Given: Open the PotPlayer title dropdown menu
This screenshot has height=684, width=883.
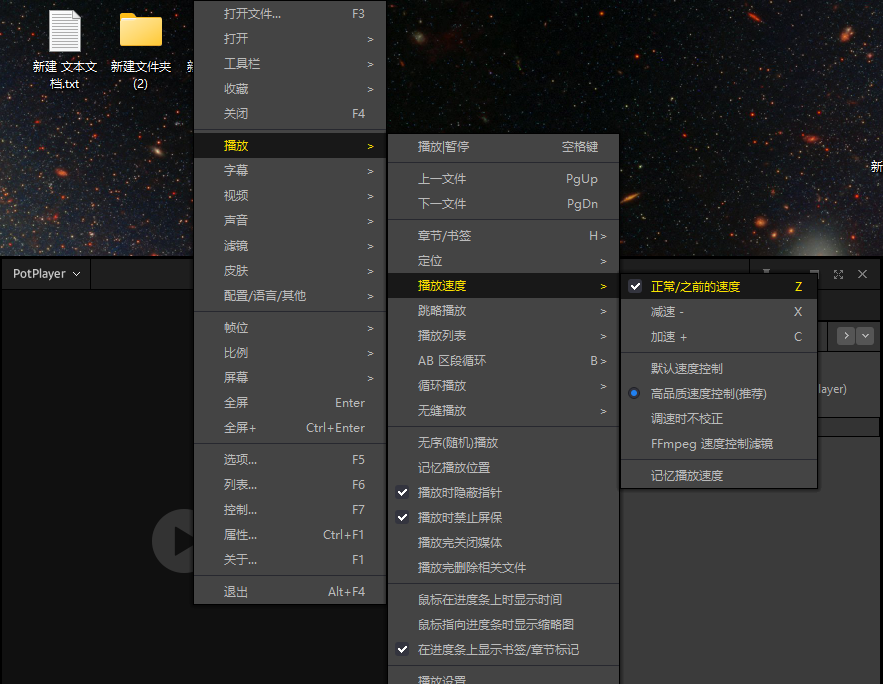Looking at the screenshot, I should [46, 274].
